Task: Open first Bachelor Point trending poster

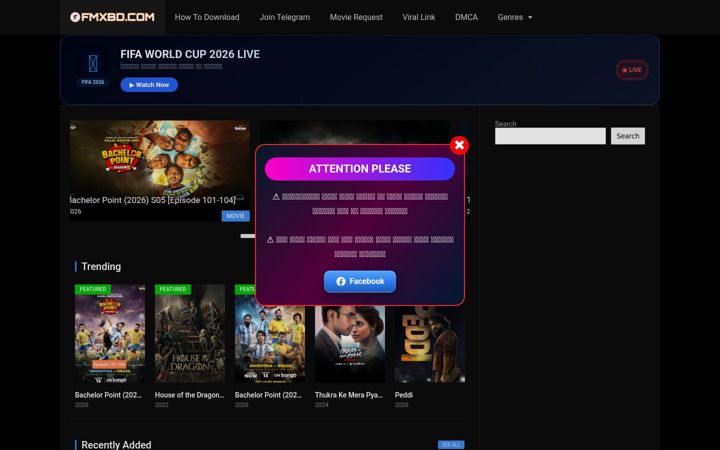Action: [110, 334]
